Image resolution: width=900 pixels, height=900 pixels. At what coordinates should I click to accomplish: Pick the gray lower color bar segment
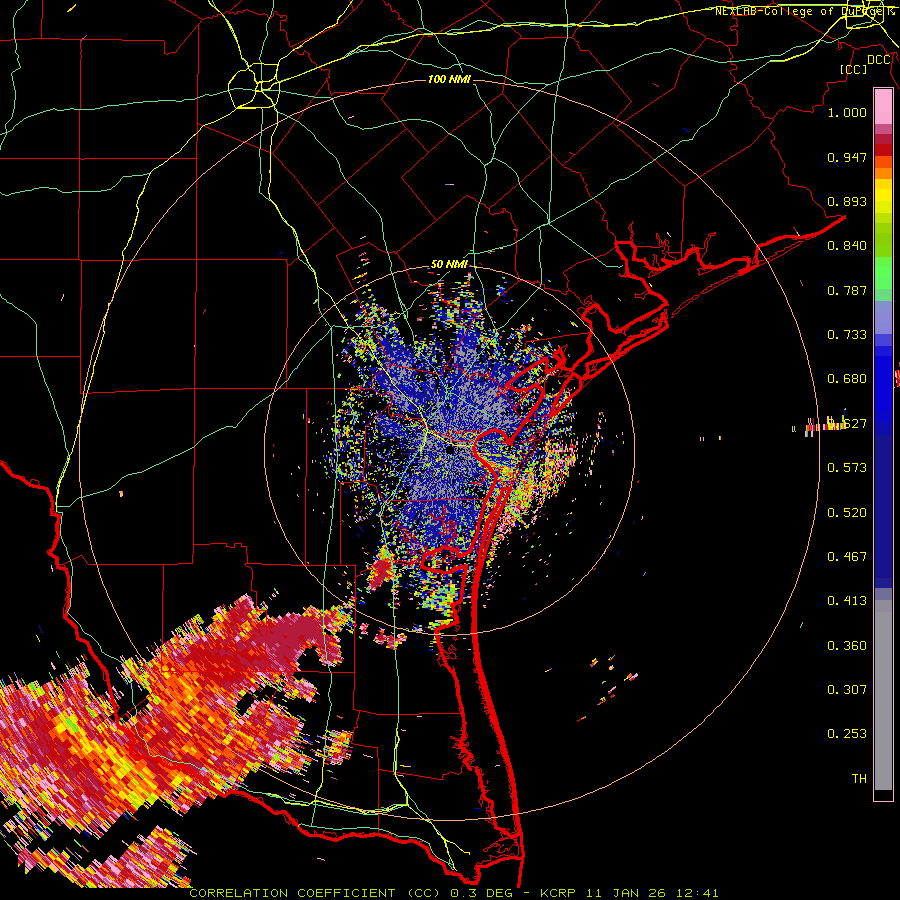click(883, 695)
